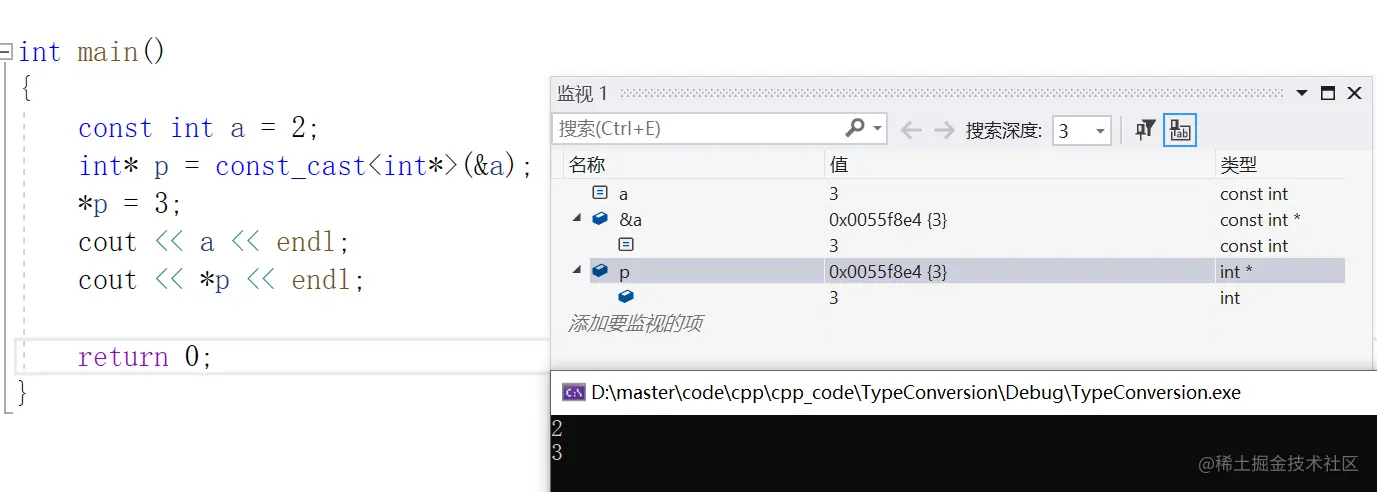Screen dimensions: 1377x492
Task: Select the &a watch row name
Action: tap(630, 220)
